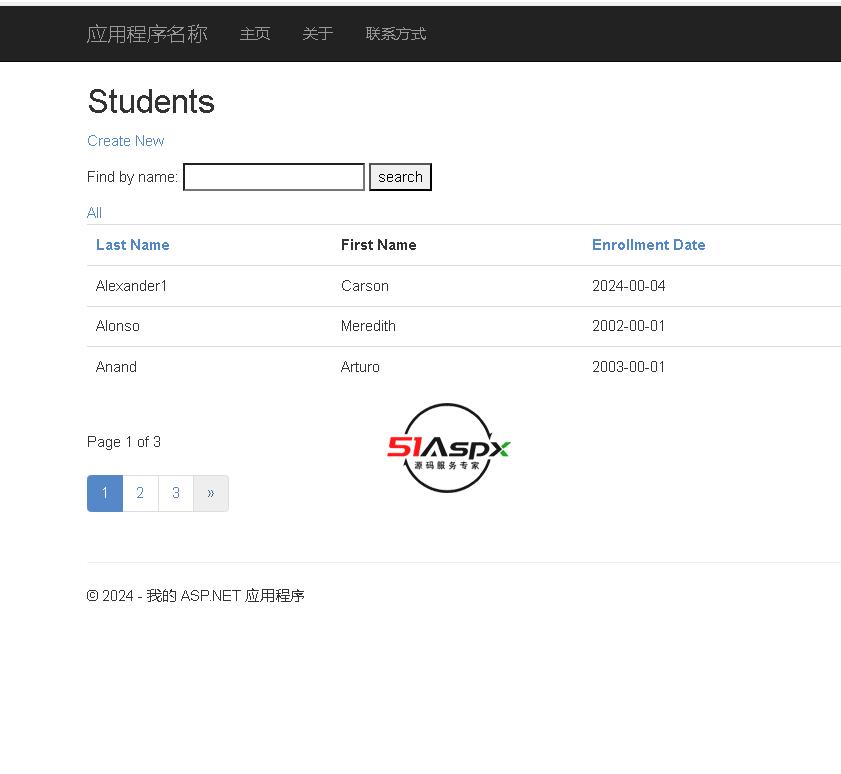Select 联系方式 in the top navigation

[396, 34]
